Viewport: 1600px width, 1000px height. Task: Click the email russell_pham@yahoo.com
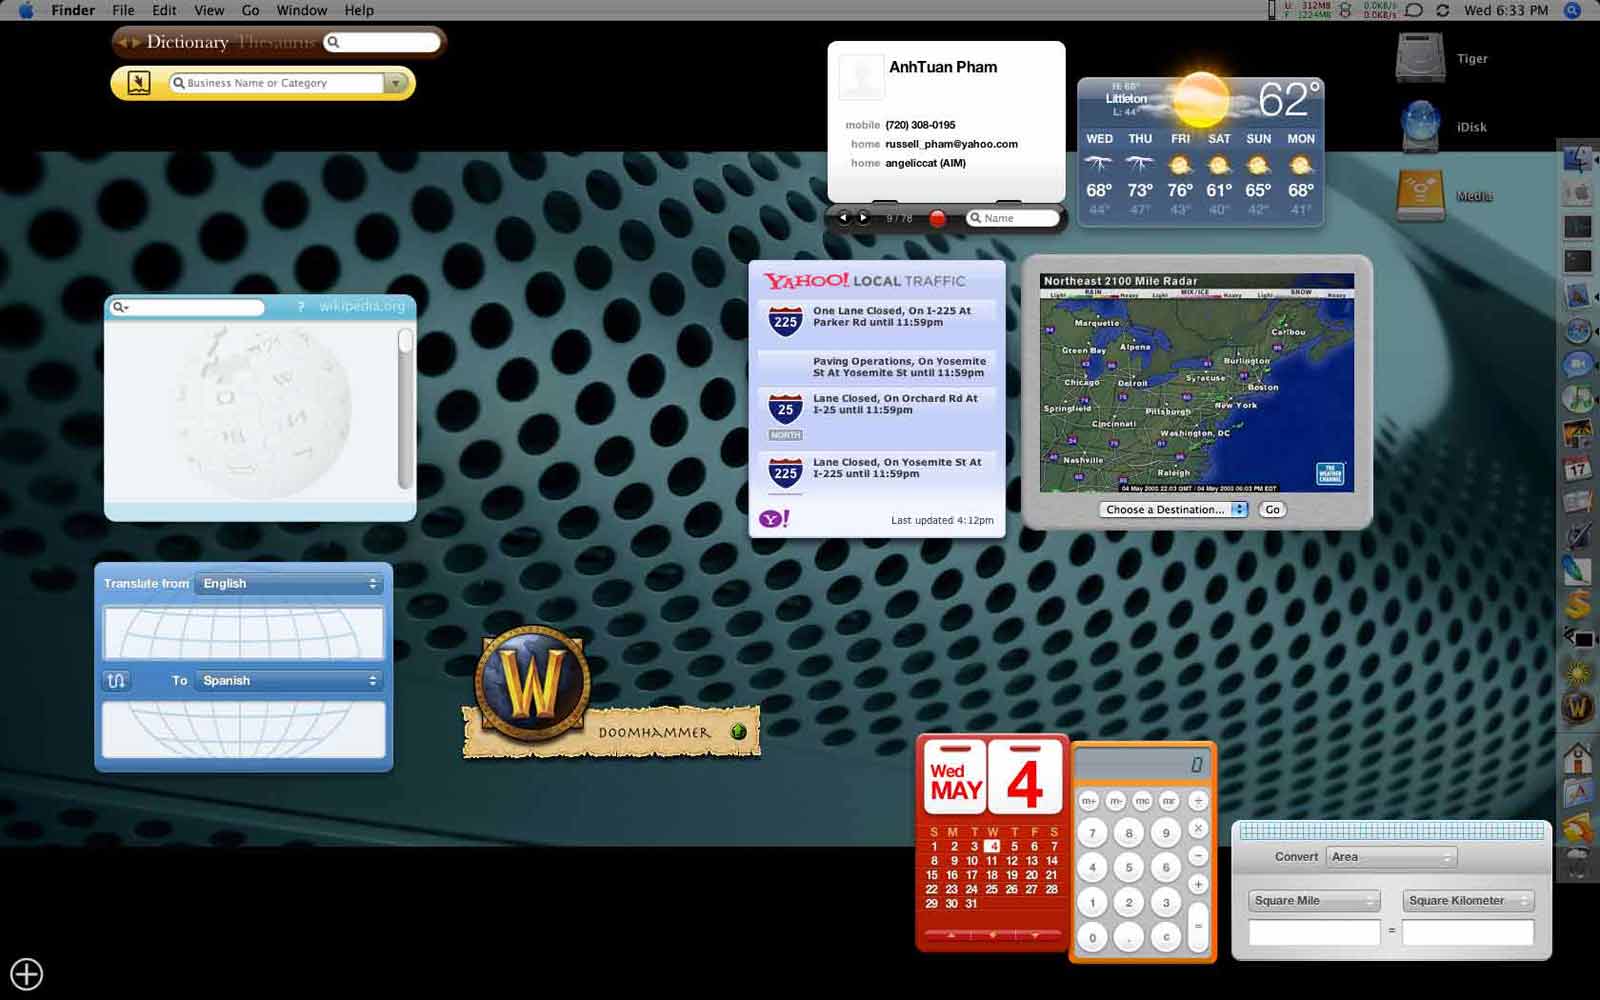tap(951, 144)
